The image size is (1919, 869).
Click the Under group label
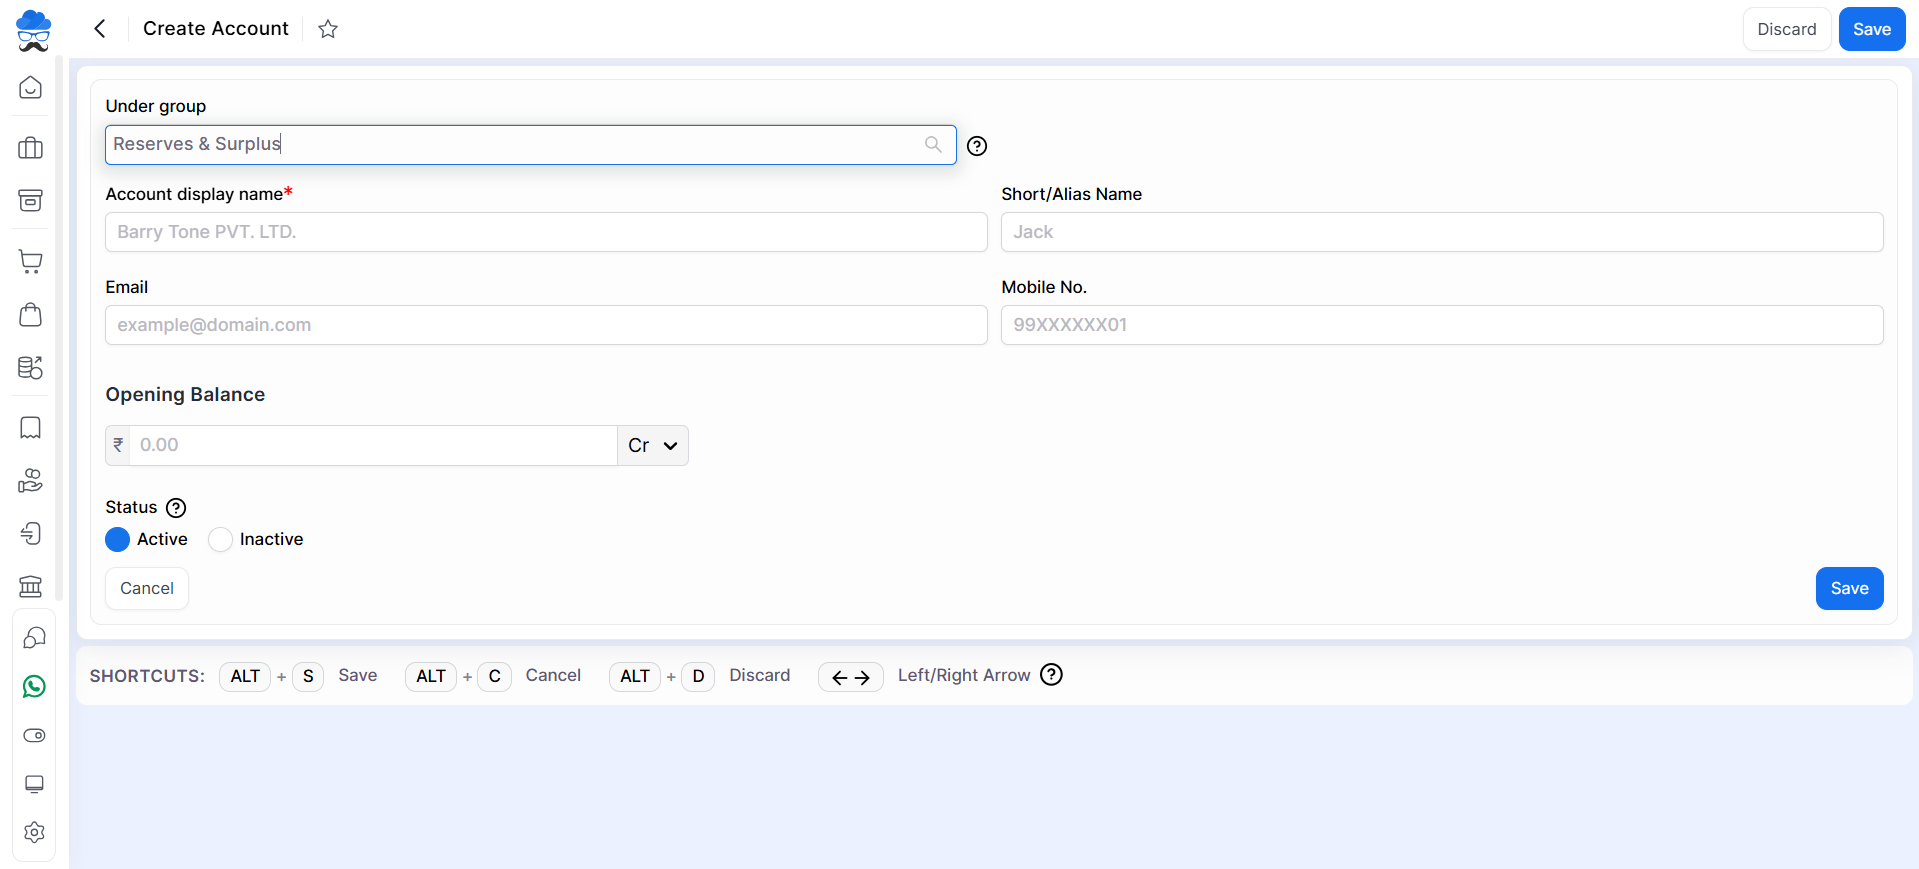click(156, 106)
